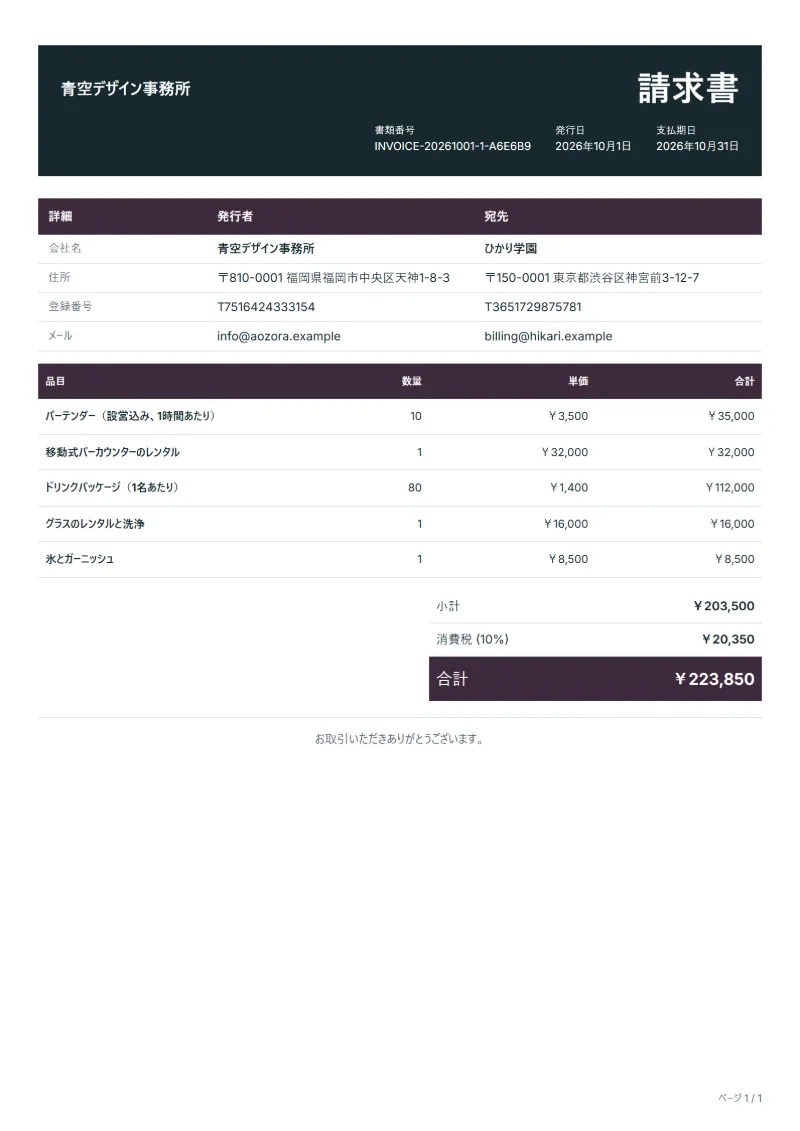Click tax amount ￥20,350
The image size is (800, 1131).
[728, 639]
